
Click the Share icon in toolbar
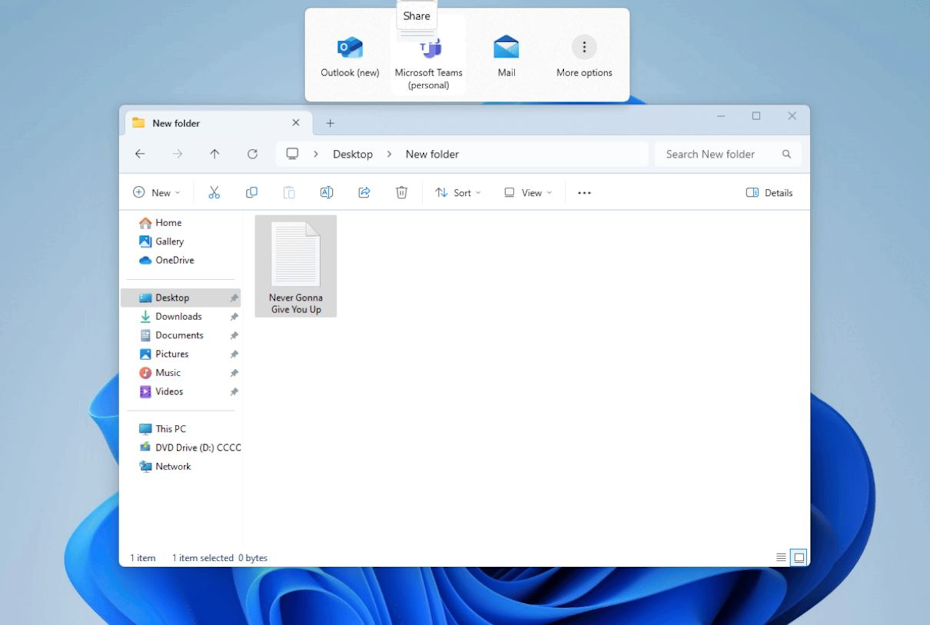(364, 193)
